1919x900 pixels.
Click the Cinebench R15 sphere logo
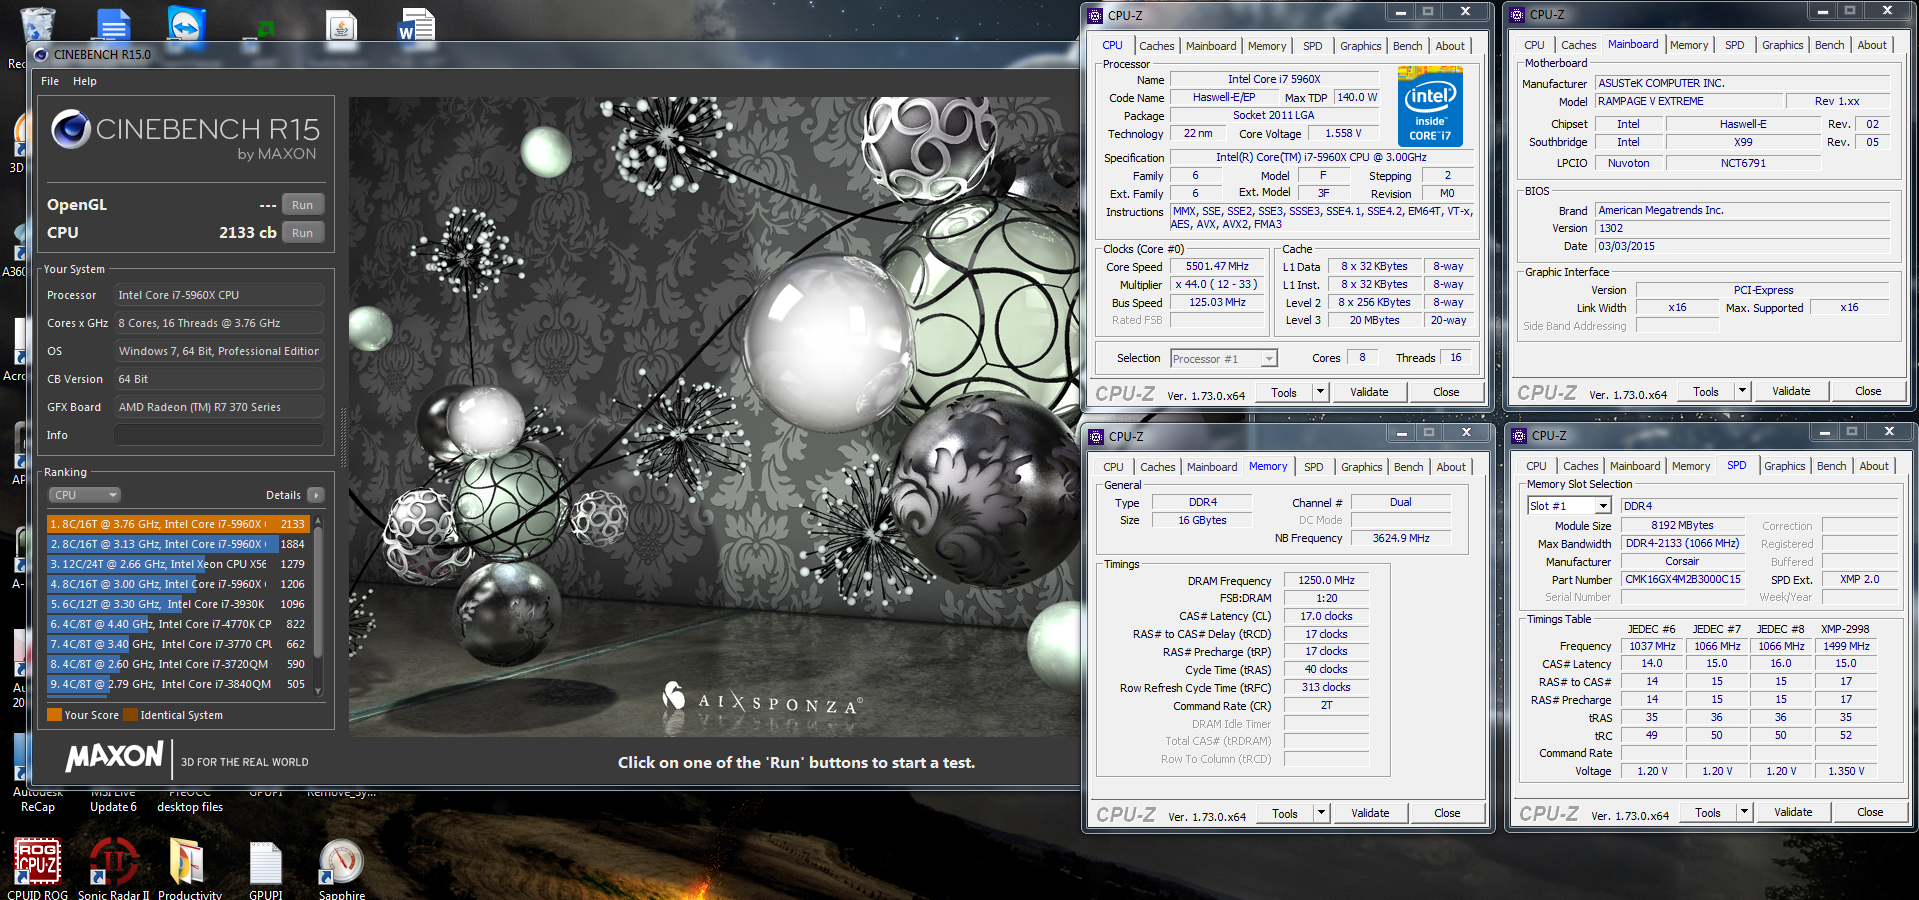click(x=71, y=130)
